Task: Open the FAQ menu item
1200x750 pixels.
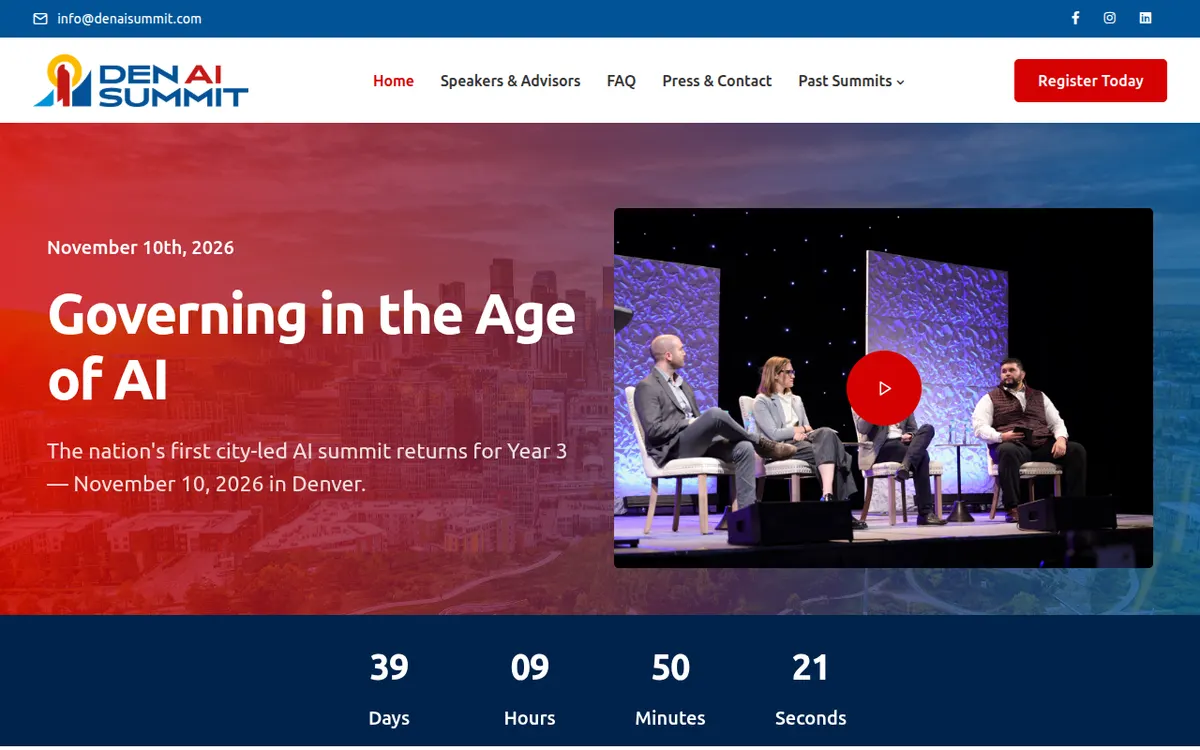Action: tap(621, 81)
